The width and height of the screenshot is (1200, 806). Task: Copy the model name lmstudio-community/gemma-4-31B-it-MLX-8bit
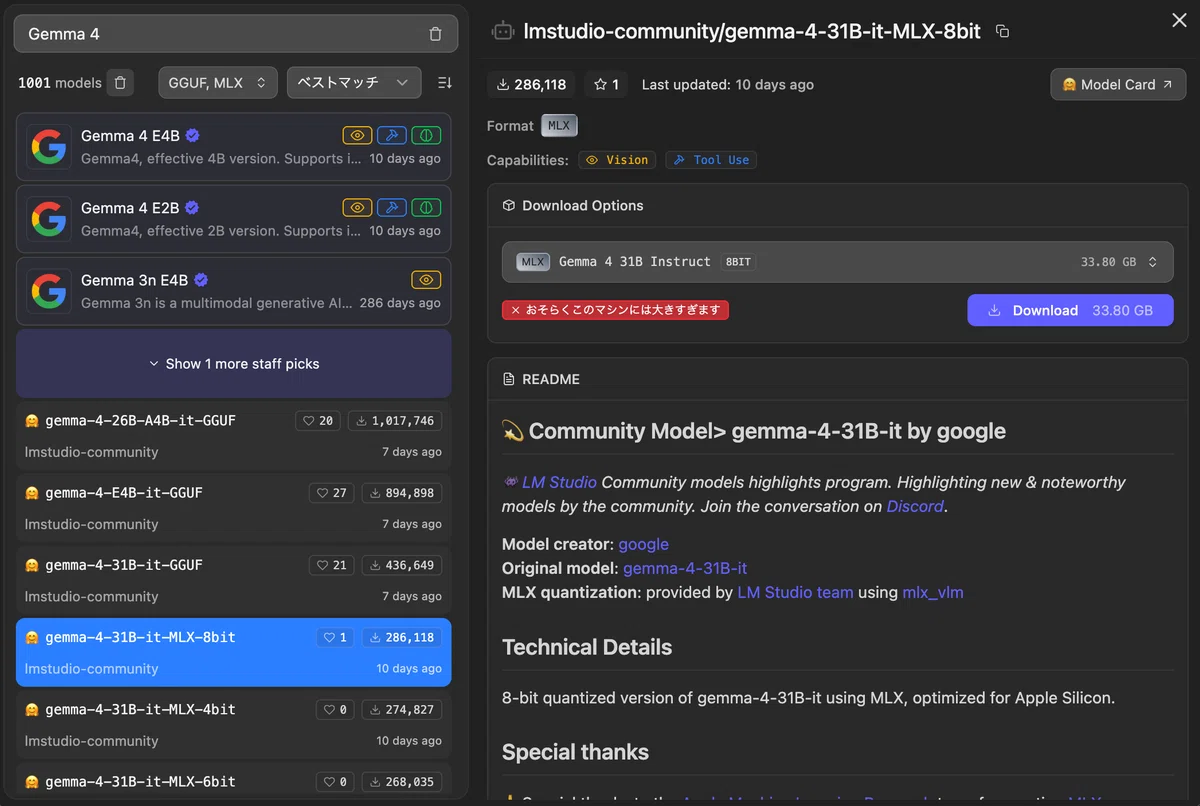tap(1003, 31)
